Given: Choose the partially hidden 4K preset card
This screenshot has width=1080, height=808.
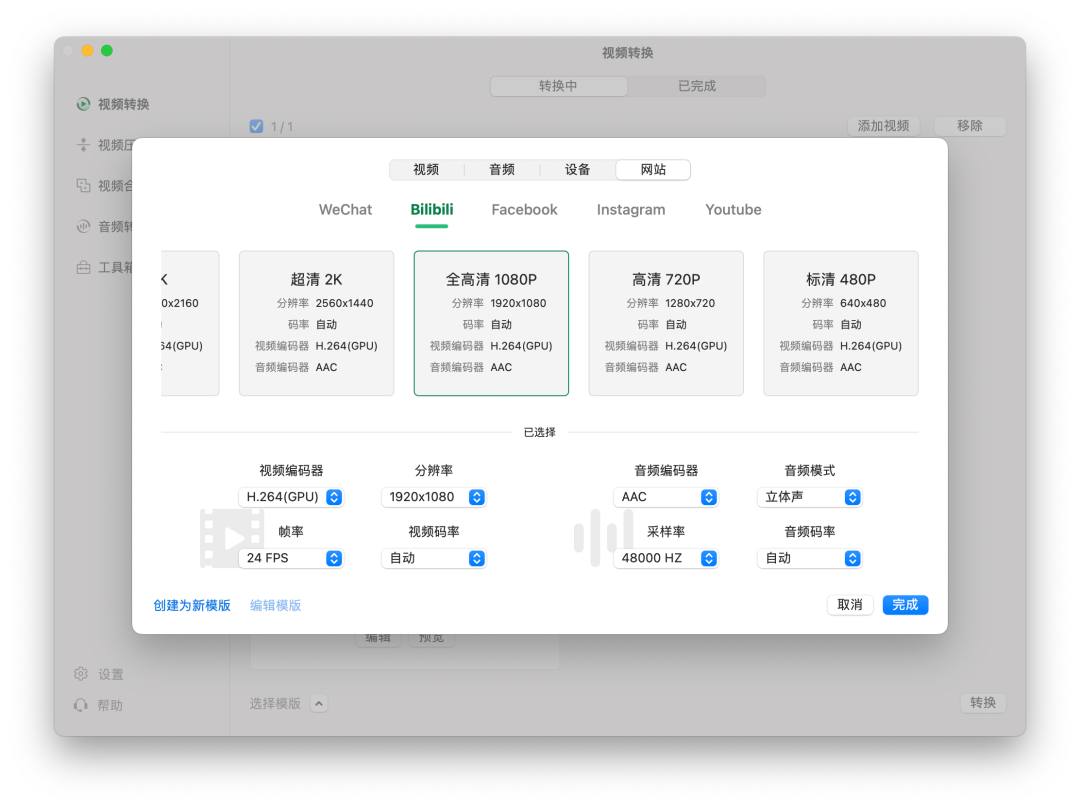Looking at the screenshot, I should pyautogui.click(x=190, y=323).
